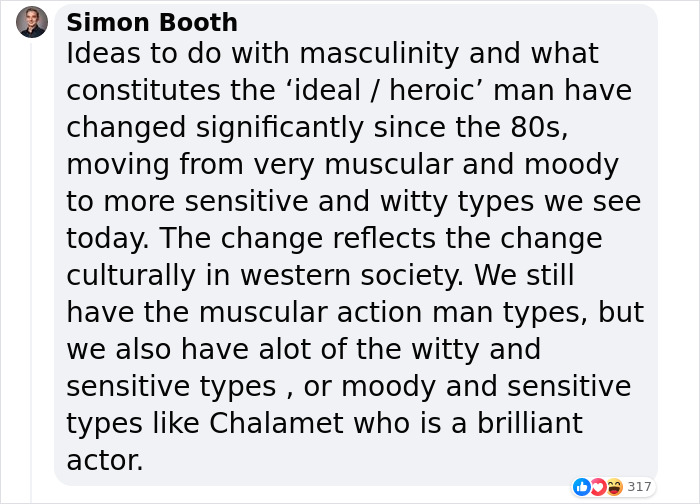Click the word 'alot' in the comment
Screen dimensions: 700x504
point(284,349)
